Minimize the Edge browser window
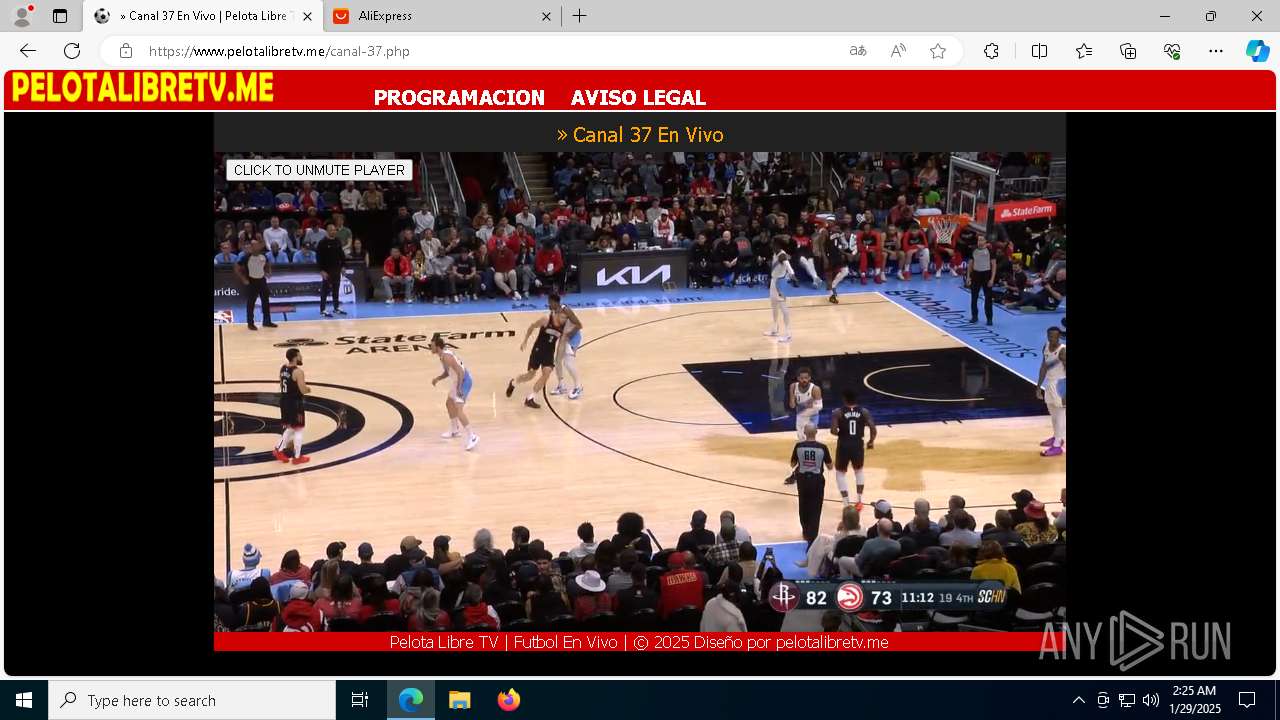 point(1165,16)
